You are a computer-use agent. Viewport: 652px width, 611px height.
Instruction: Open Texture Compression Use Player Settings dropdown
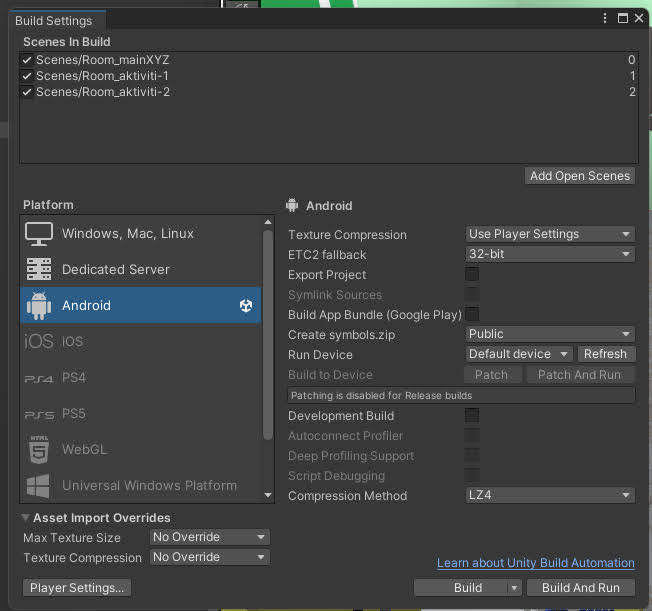pos(550,234)
